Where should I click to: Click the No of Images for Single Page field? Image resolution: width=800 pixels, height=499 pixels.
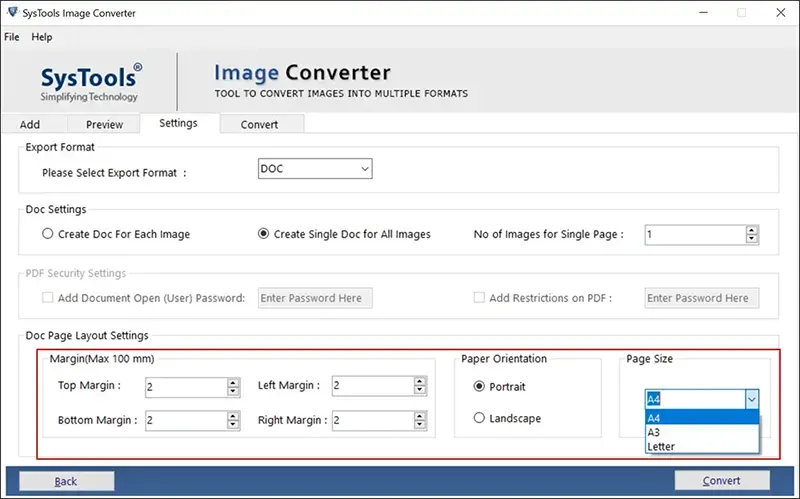tap(695, 235)
